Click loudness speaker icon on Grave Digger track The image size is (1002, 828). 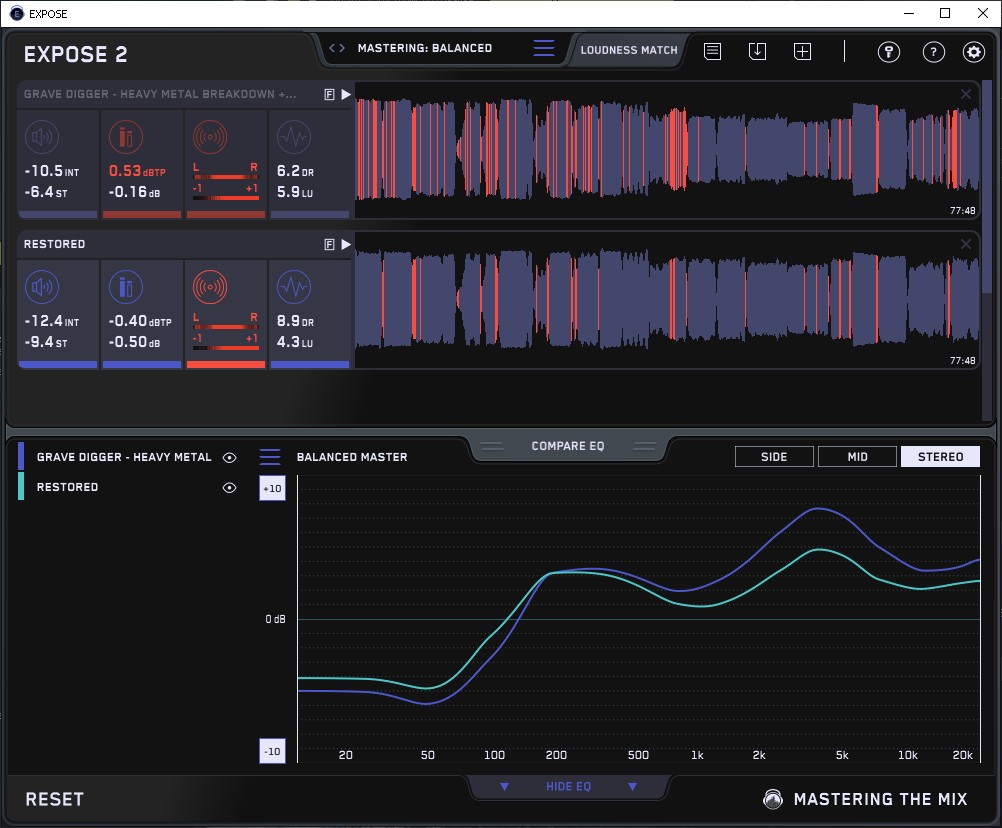(x=42, y=137)
